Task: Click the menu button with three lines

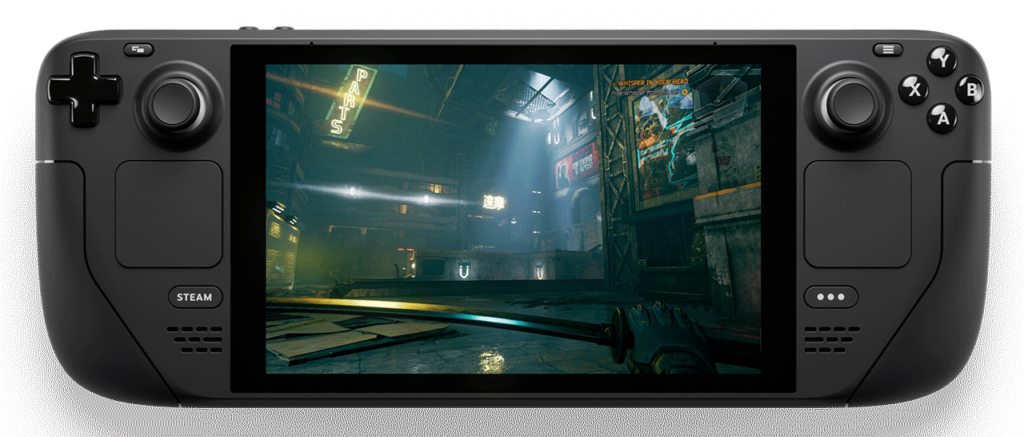Action: 888,49
